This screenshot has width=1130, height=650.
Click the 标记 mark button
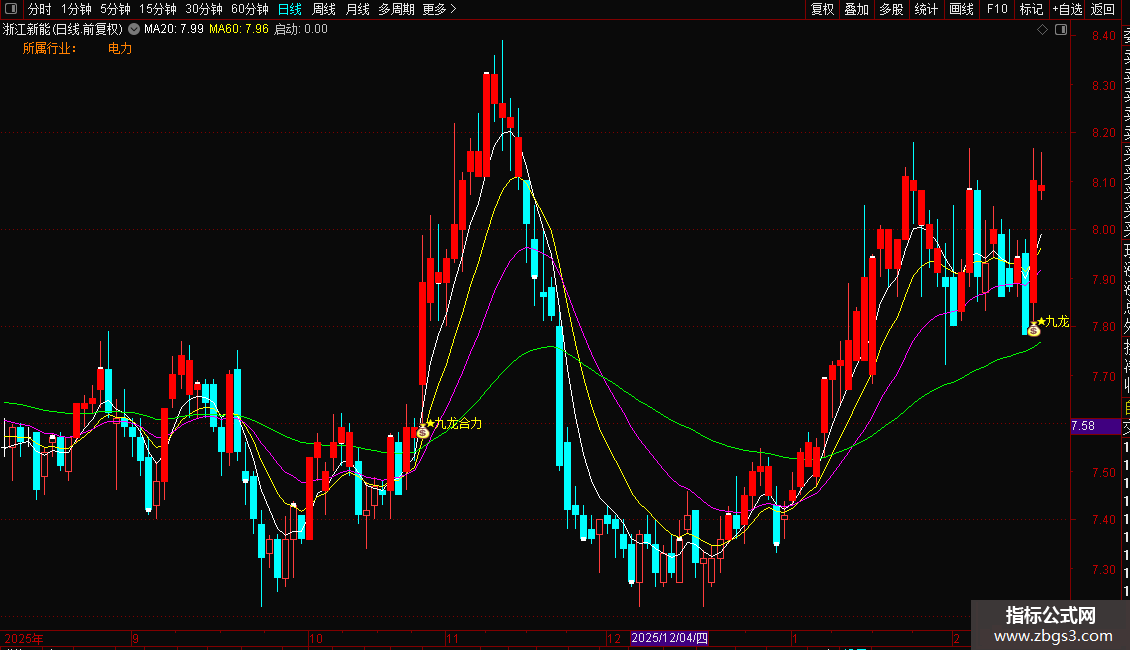(1031, 9)
